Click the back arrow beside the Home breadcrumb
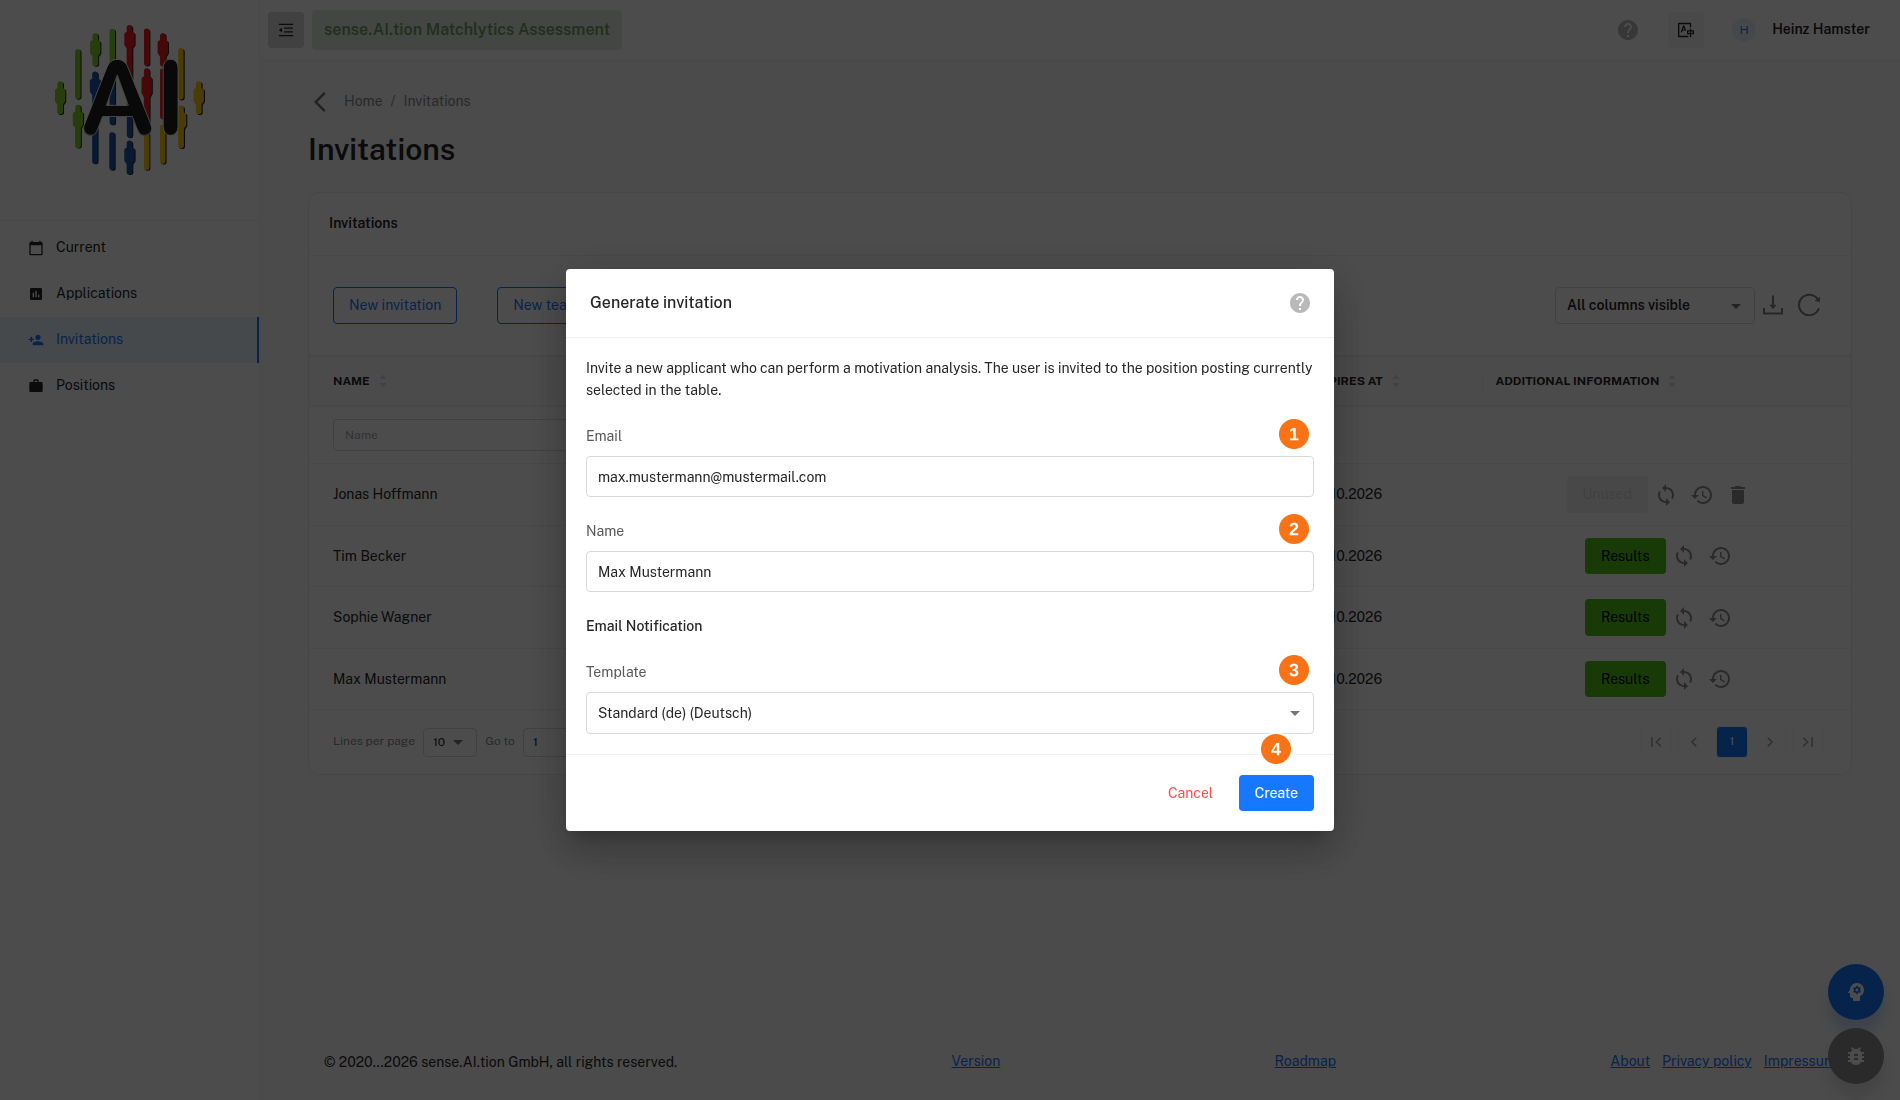Viewport: 1900px width, 1100px height. point(320,102)
